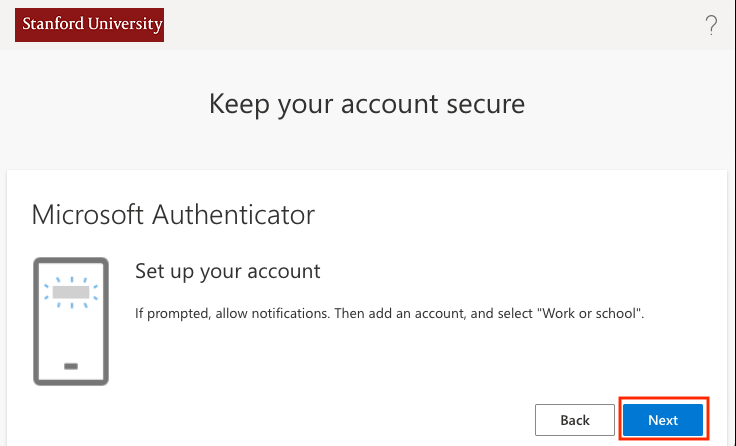Click the quoted "Work or school" text
This screenshot has height=446, width=736.
point(590,314)
